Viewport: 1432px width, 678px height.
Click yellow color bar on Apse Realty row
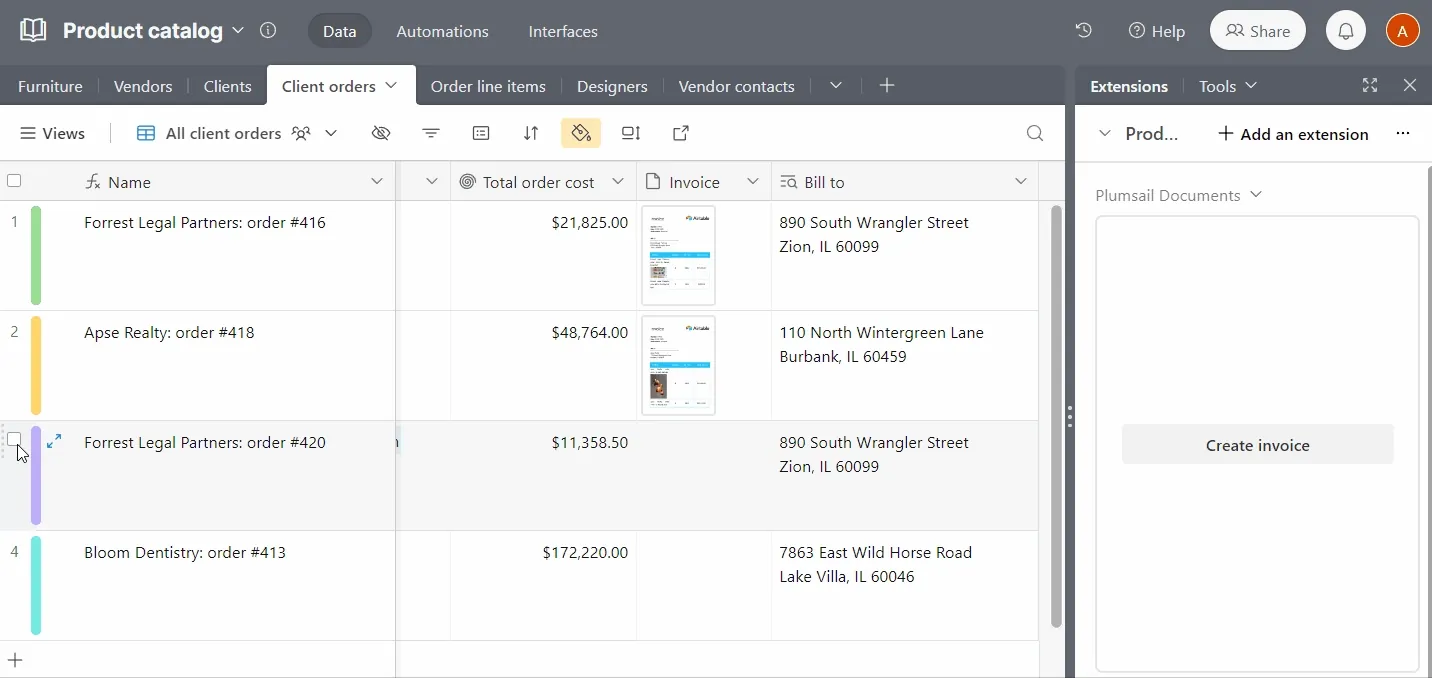pos(36,365)
